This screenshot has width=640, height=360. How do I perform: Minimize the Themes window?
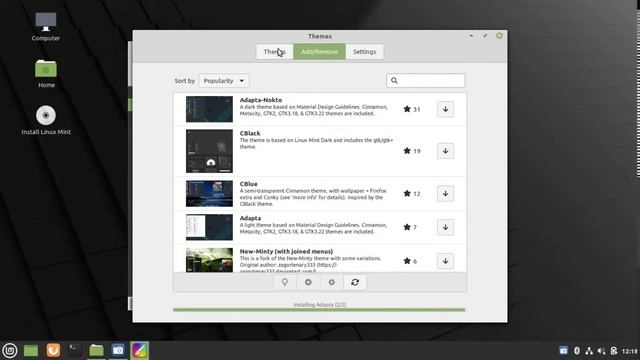point(471,36)
